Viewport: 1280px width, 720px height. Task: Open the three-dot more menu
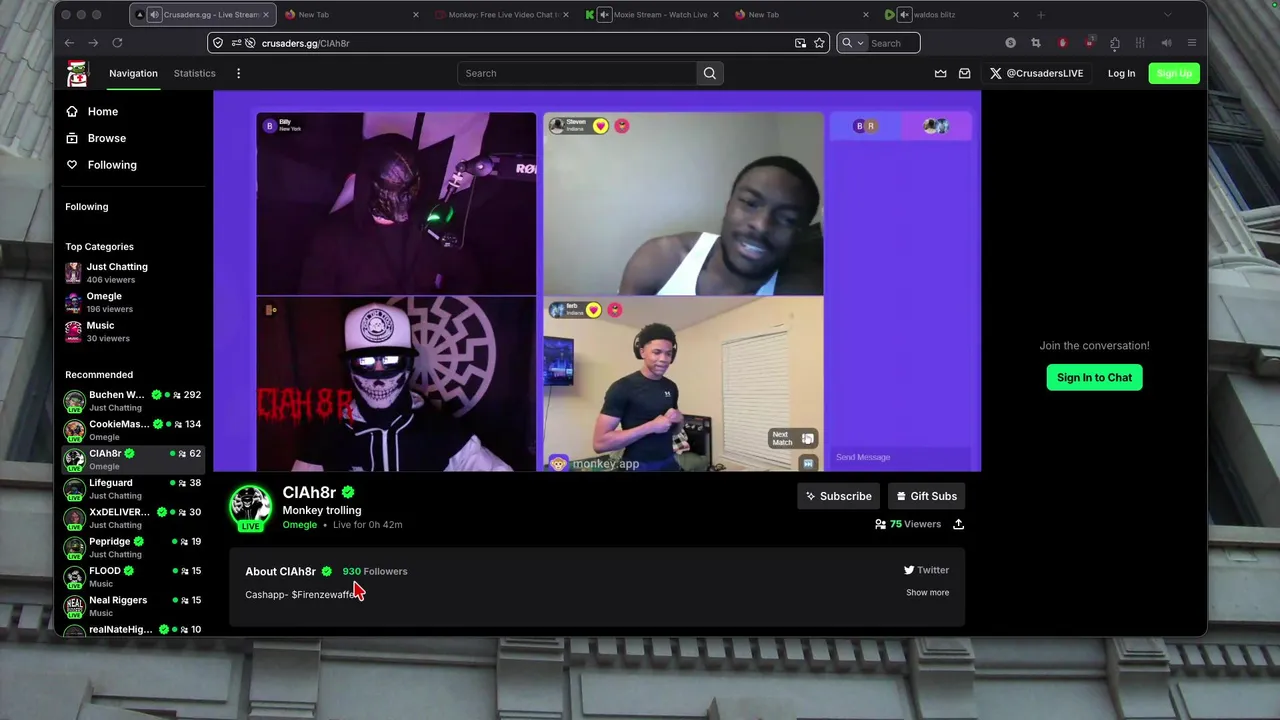tap(238, 73)
